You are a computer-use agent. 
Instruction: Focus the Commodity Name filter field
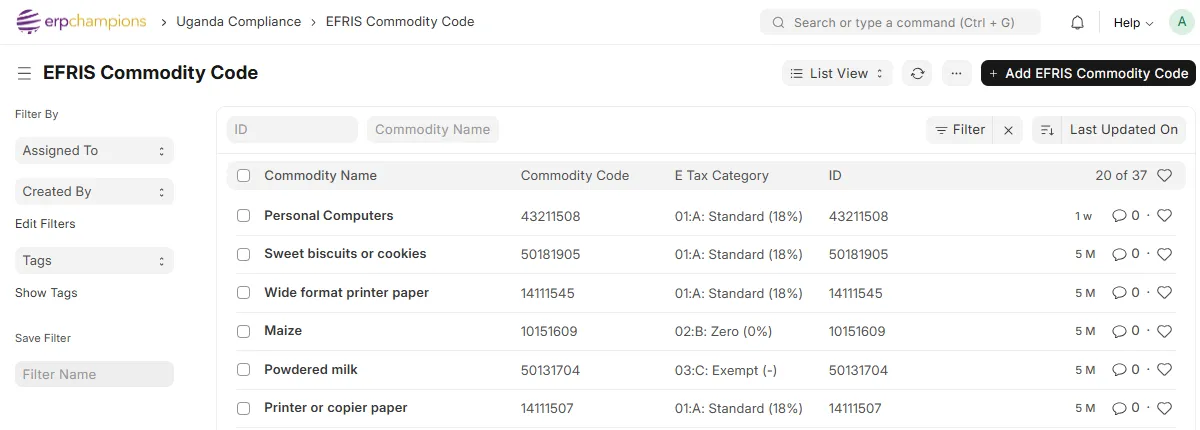432,130
